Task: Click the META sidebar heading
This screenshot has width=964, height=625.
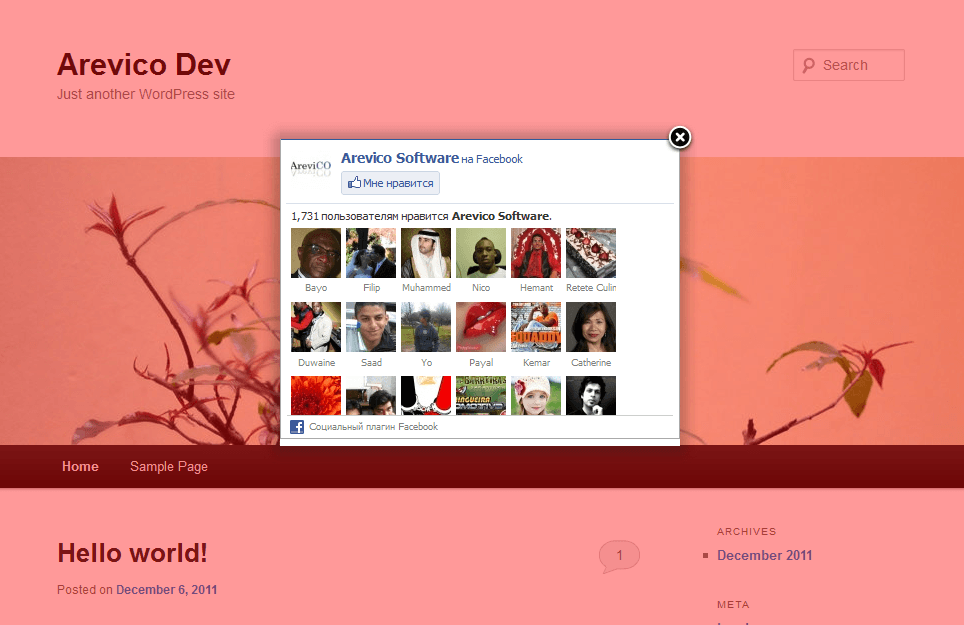Action: tap(733, 605)
